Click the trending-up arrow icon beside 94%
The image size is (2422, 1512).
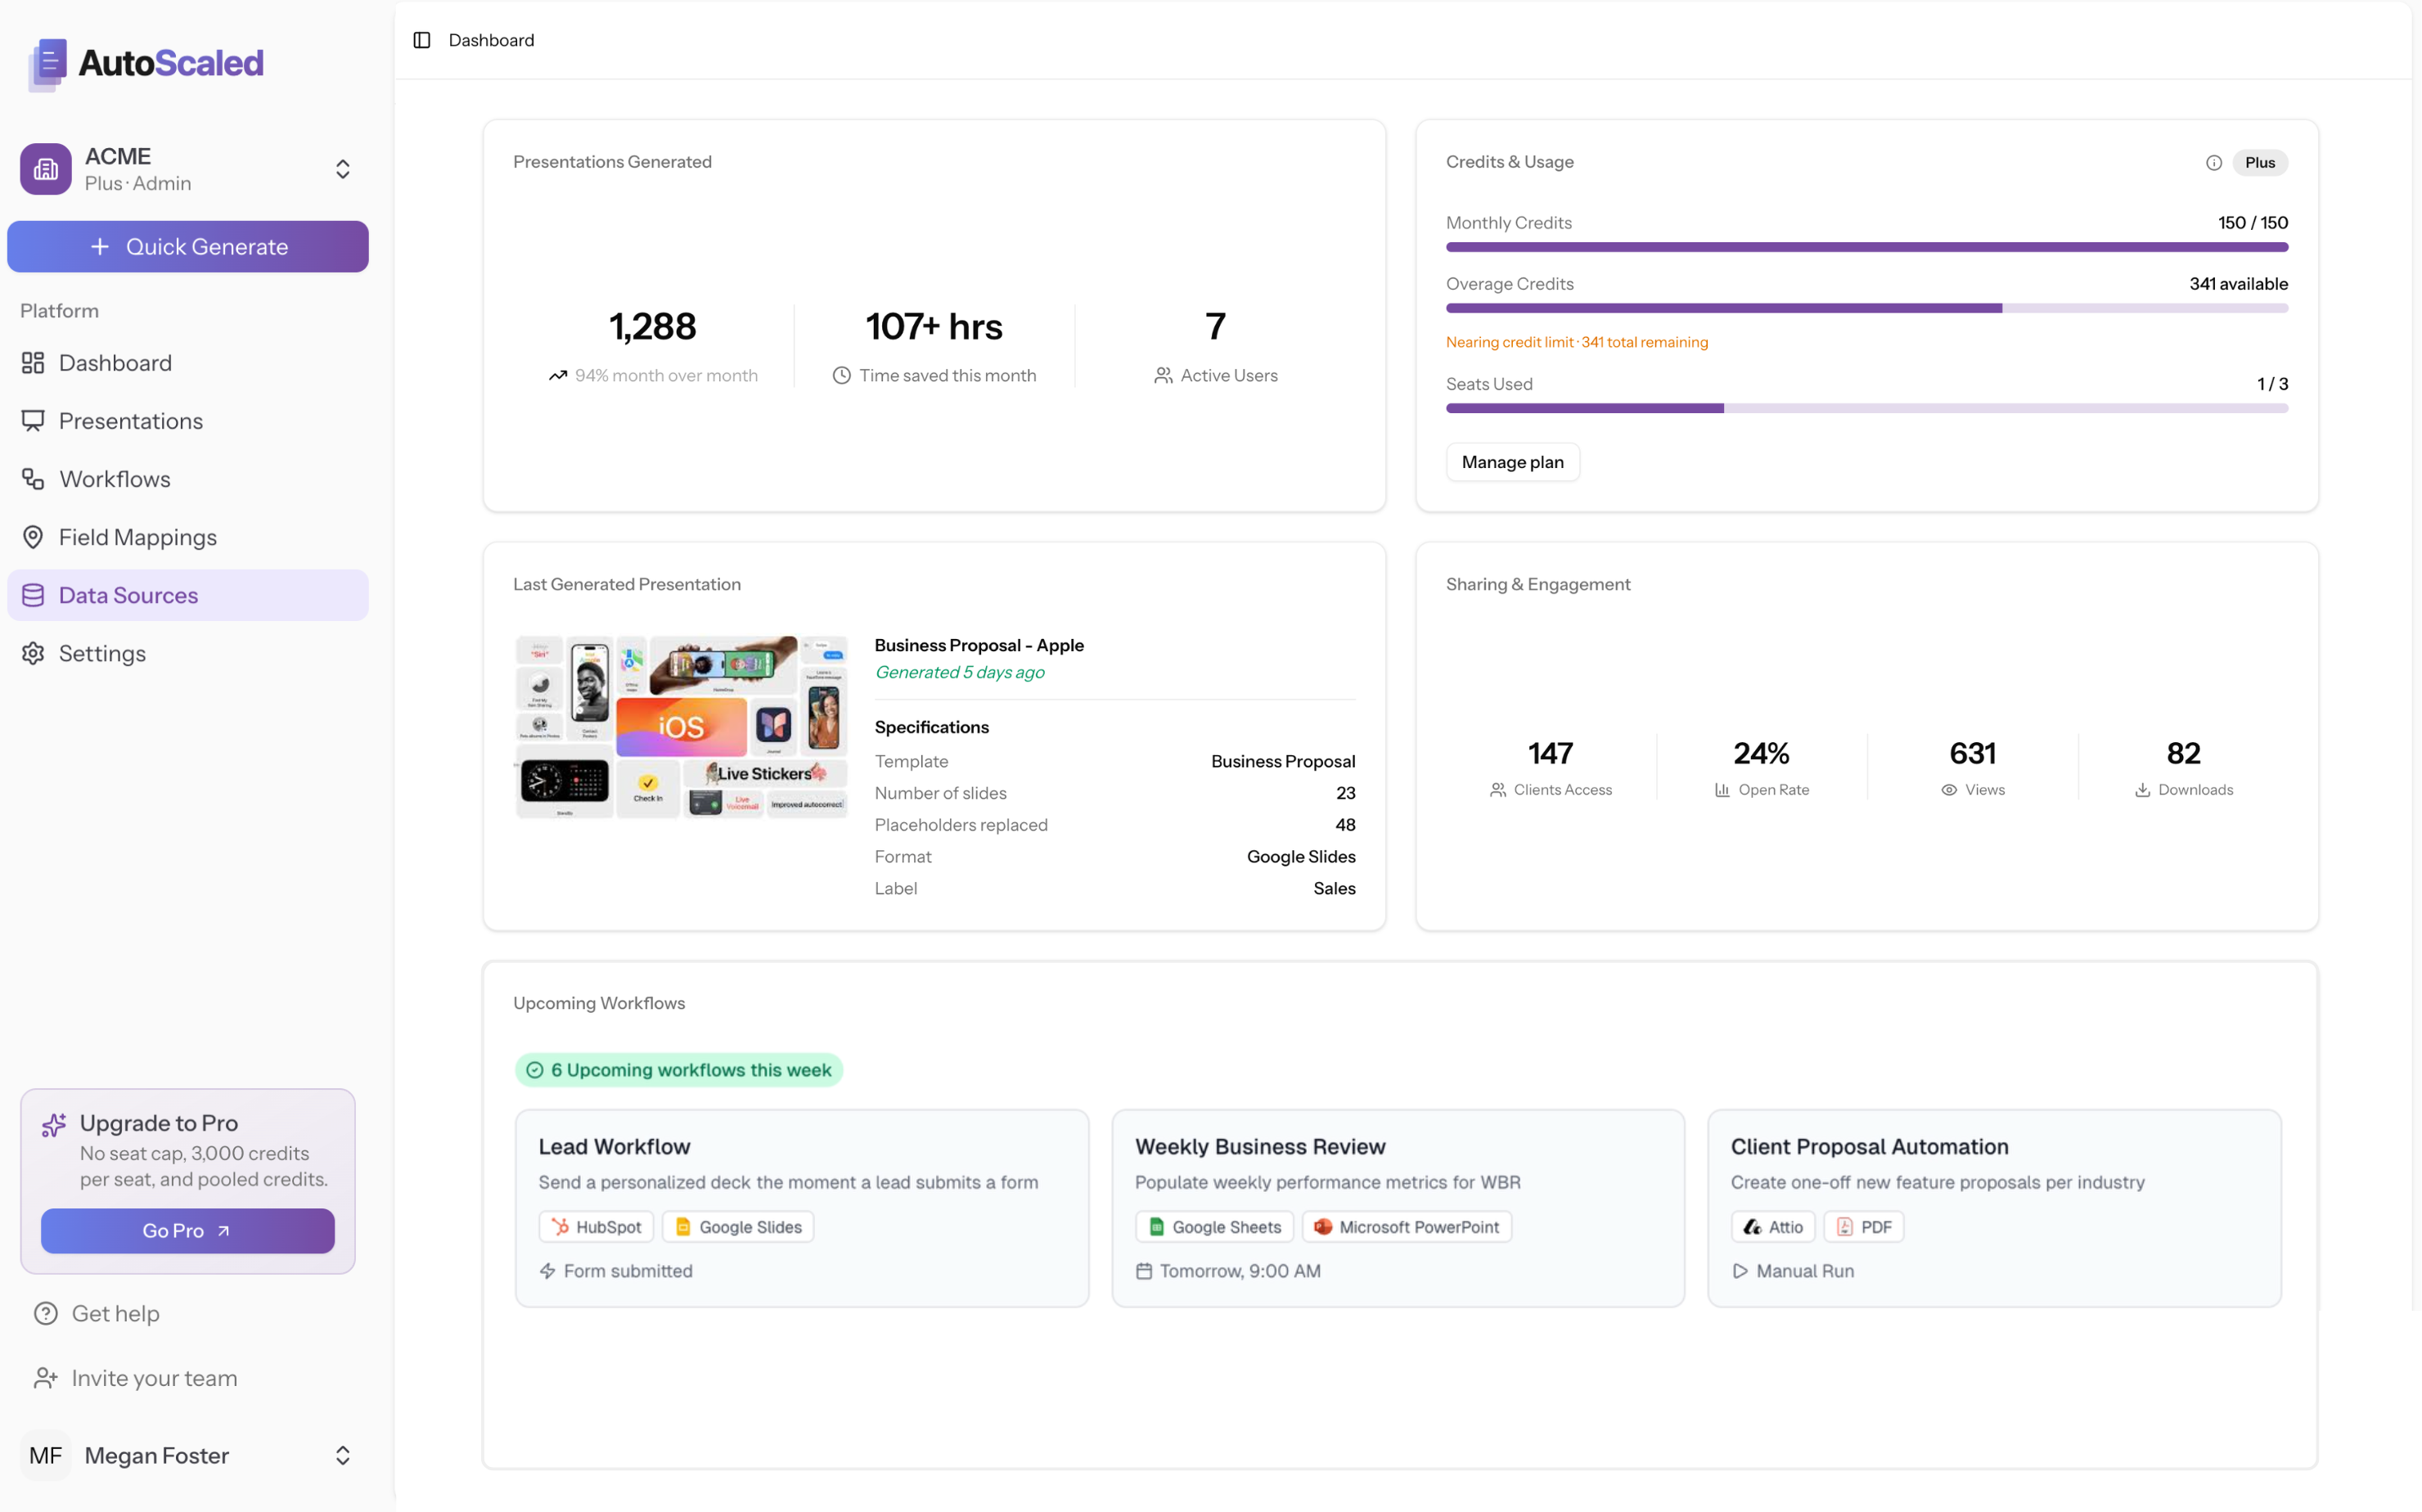tap(558, 376)
